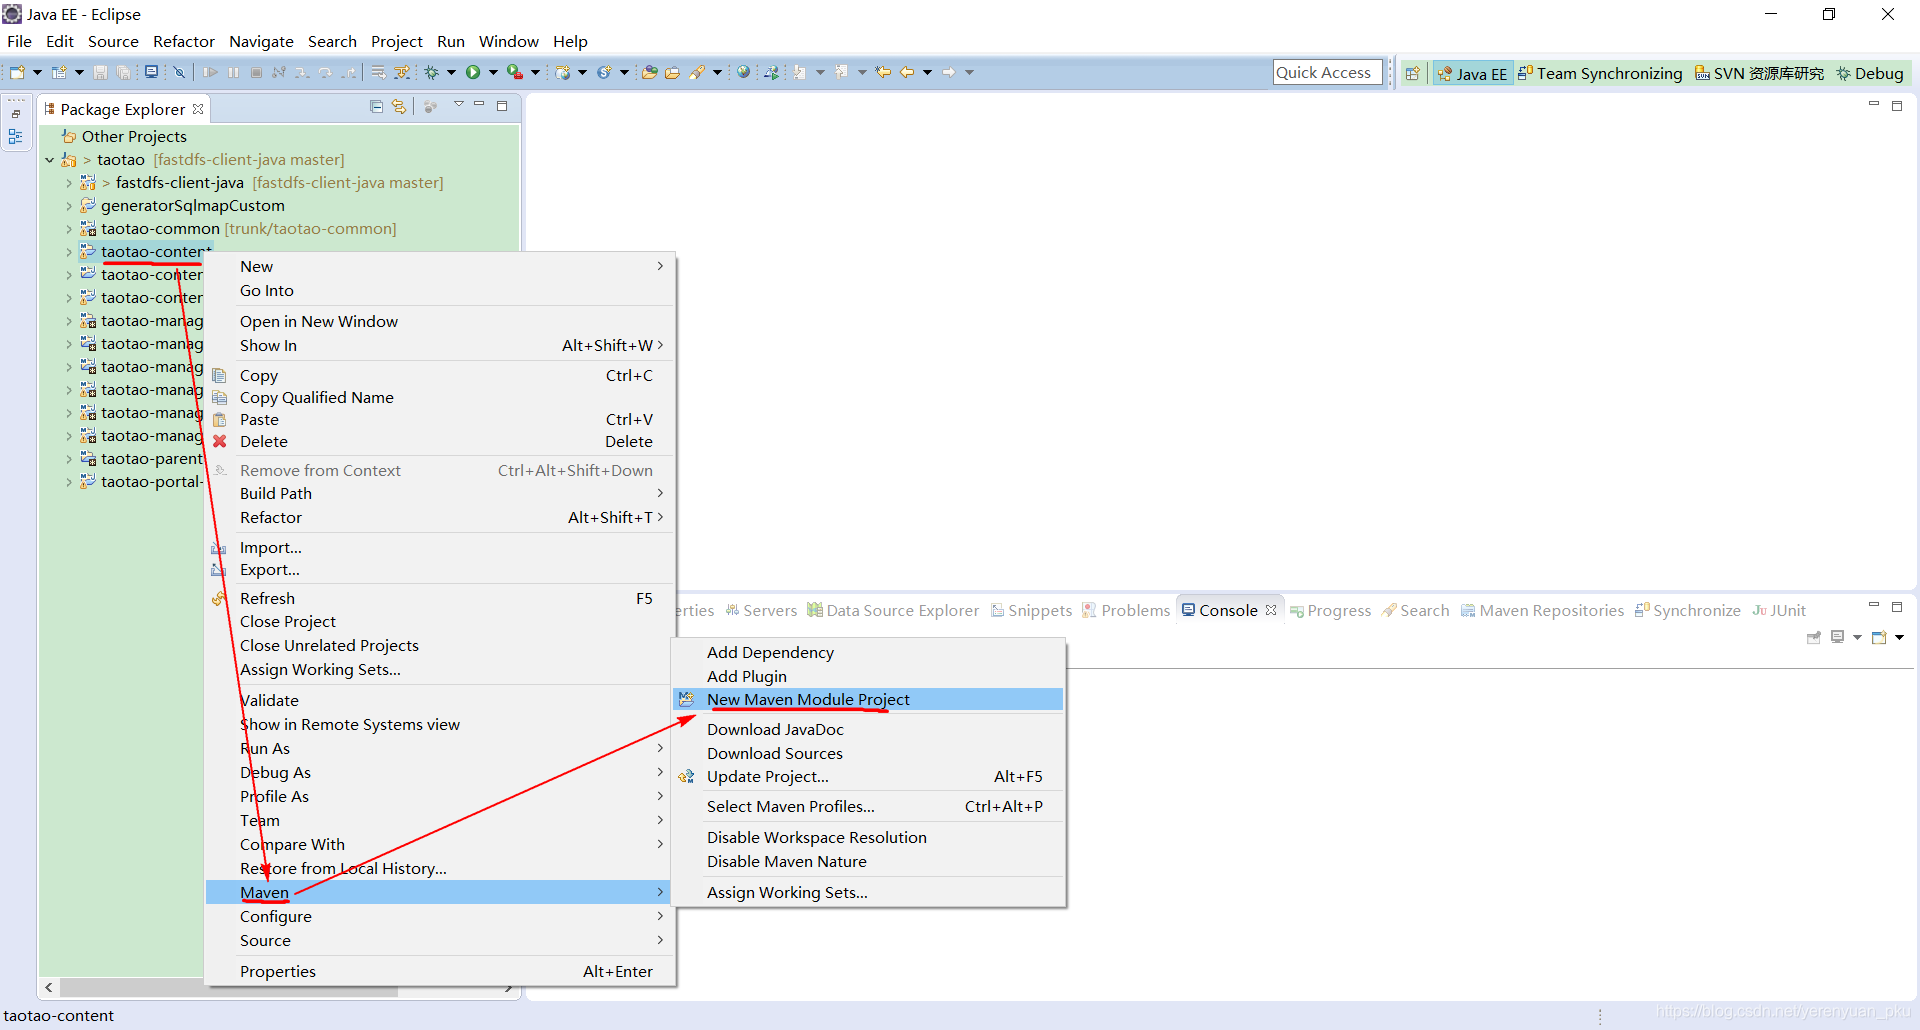Maximize the editor area
Viewport: 1920px width, 1030px height.
[1897, 105]
